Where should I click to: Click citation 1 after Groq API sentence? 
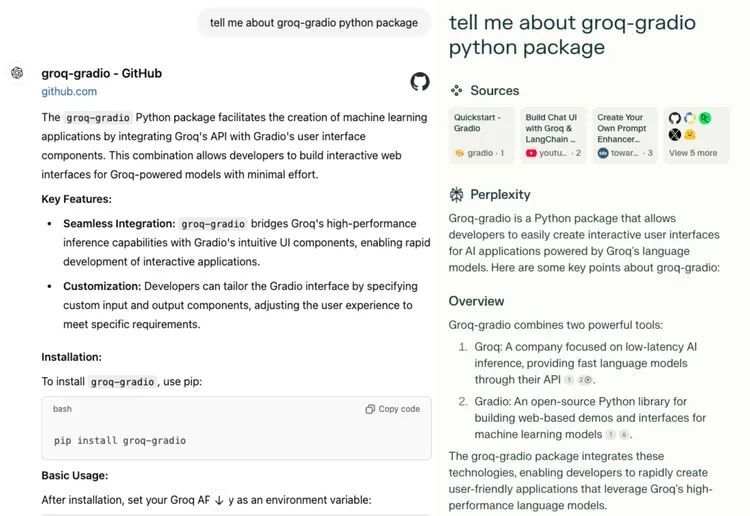(569, 380)
